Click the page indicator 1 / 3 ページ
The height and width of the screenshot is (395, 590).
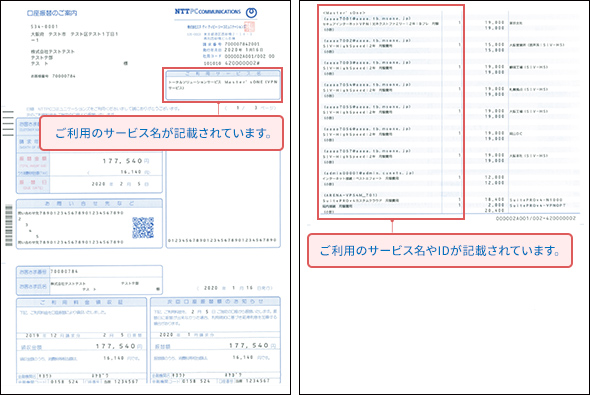[x=250, y=108]
